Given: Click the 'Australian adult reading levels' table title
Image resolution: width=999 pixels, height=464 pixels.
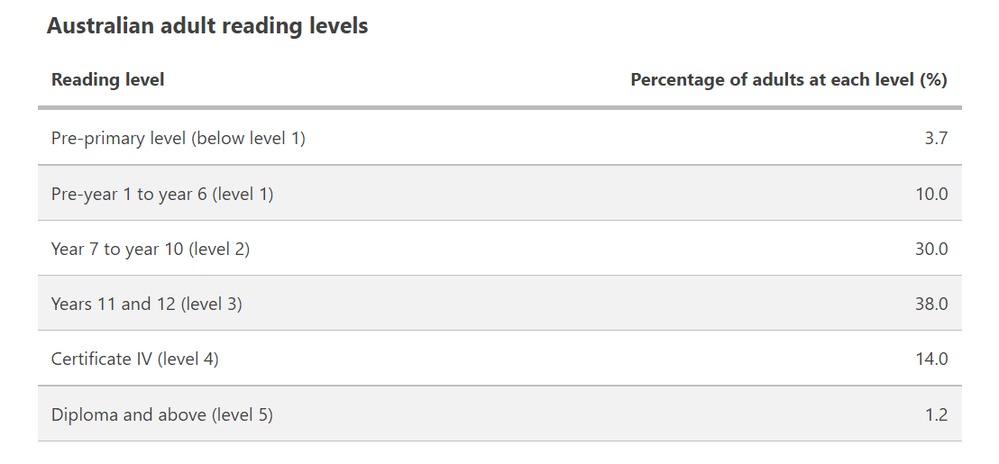Looking at the screenshot, I should coord(207,27).
